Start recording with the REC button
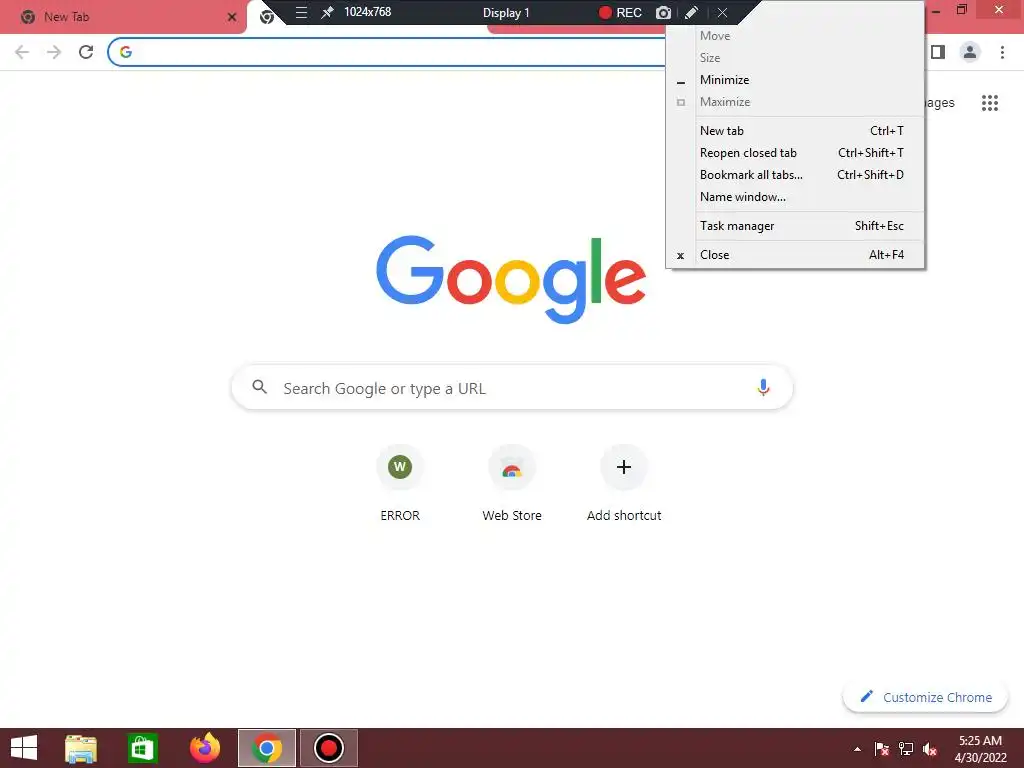Screen dimensions: 1024x768 [x=620, y=12]
